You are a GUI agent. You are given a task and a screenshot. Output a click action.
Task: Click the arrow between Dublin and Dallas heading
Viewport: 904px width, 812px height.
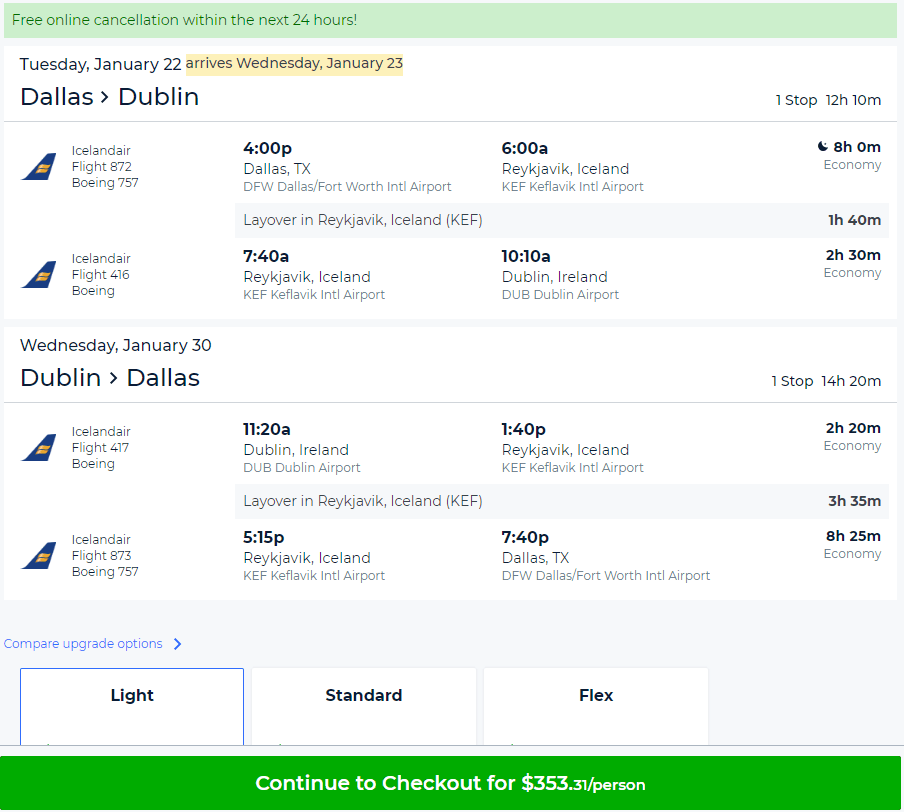point(114,378)
